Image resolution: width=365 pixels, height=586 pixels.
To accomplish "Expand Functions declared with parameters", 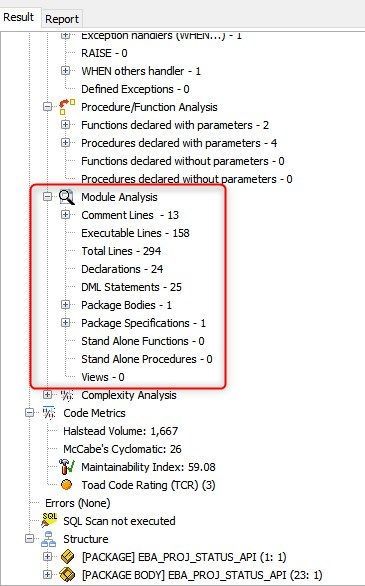I will 65,124.
